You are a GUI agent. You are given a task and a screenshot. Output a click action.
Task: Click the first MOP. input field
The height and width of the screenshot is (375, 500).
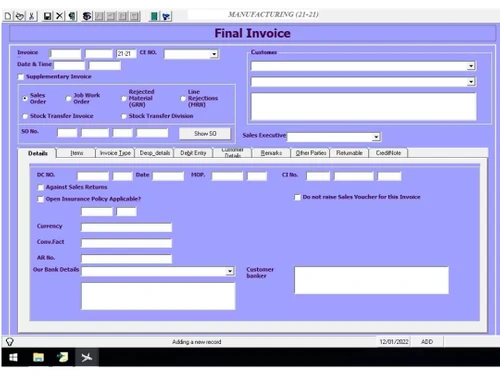[x=227, y=176]
